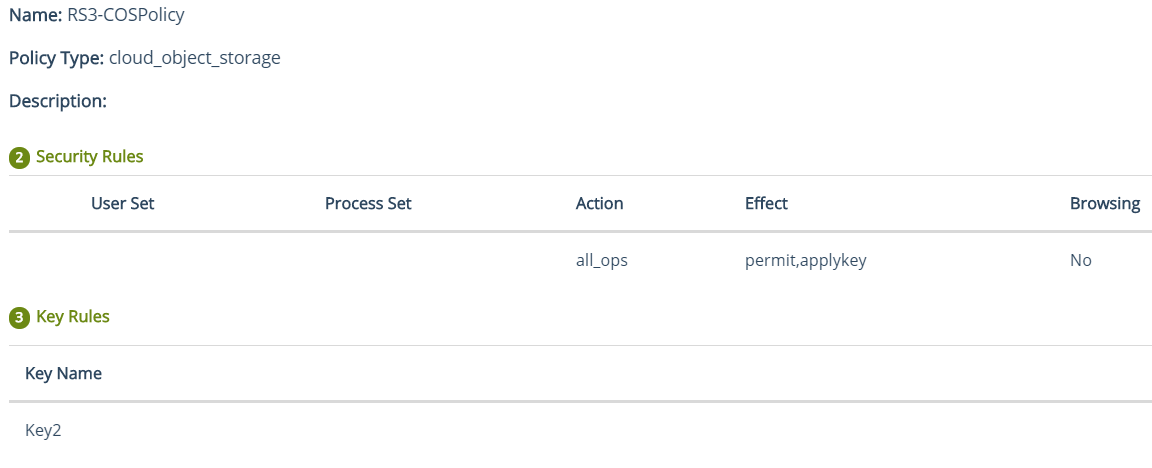Screen dimensions: 1152x468
Task: Click the Description field label
Action: tap(57, 101)
